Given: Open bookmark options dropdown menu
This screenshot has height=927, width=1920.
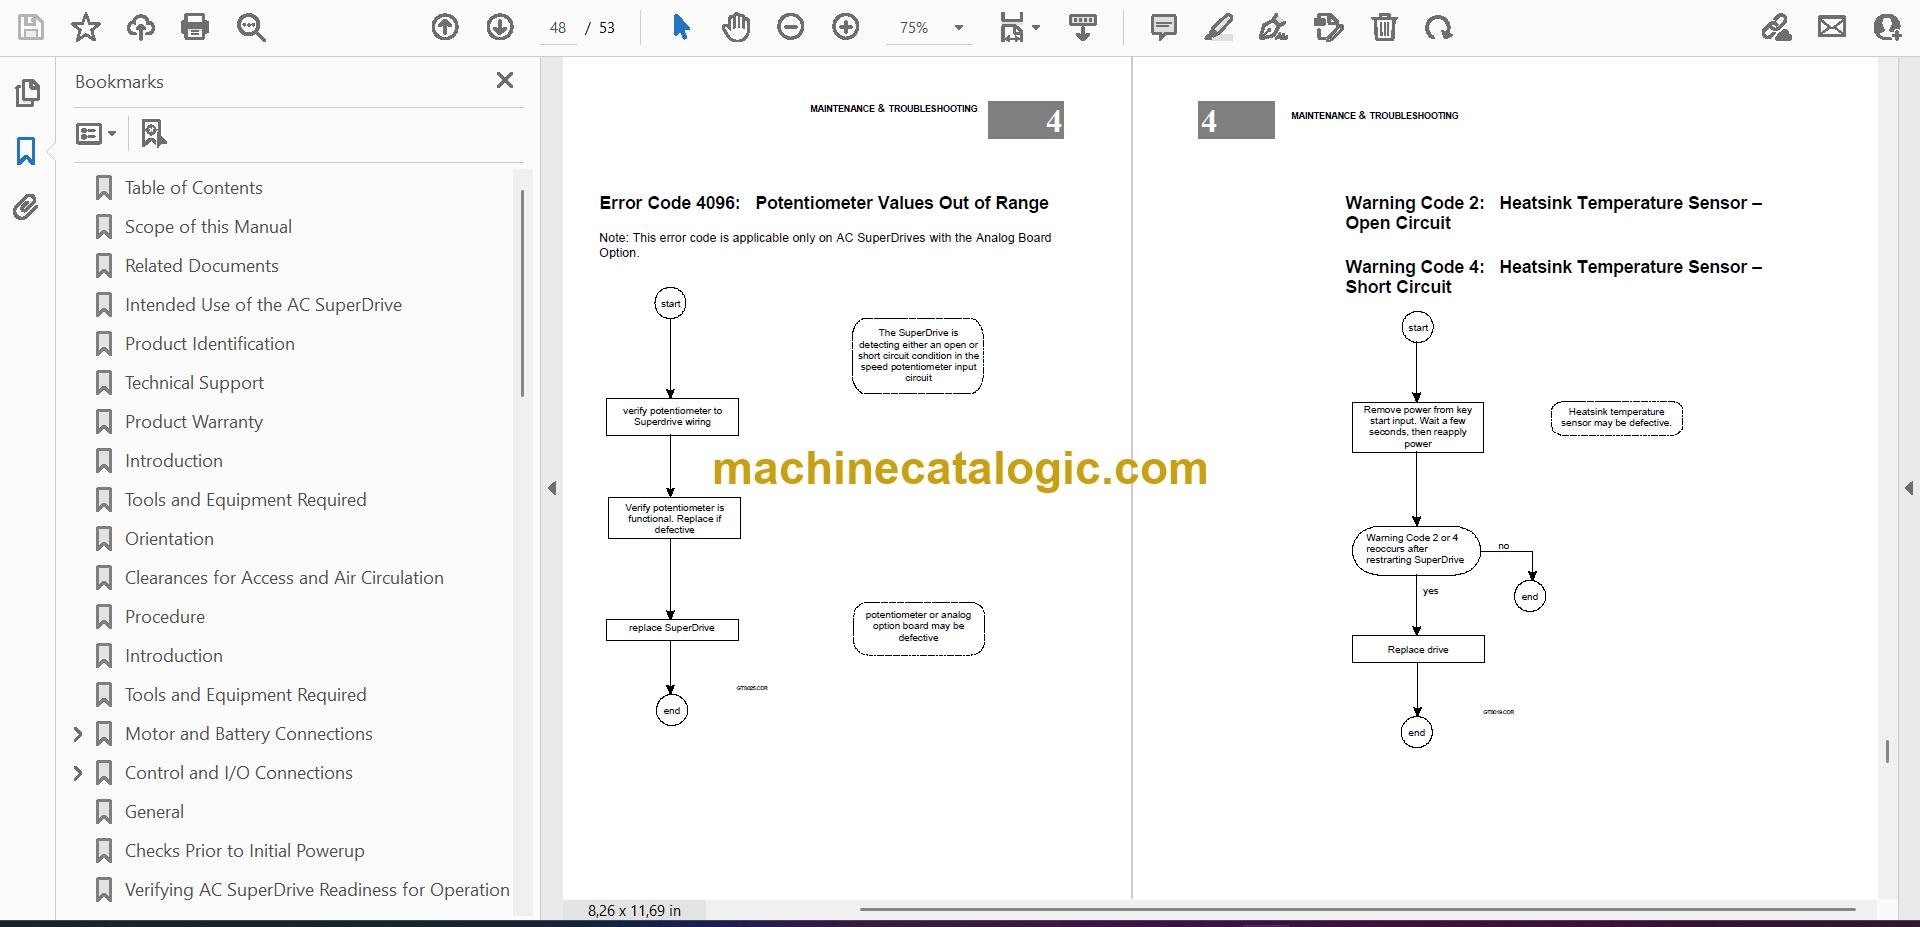Looking at the screenshot, I should click(96, 133).
